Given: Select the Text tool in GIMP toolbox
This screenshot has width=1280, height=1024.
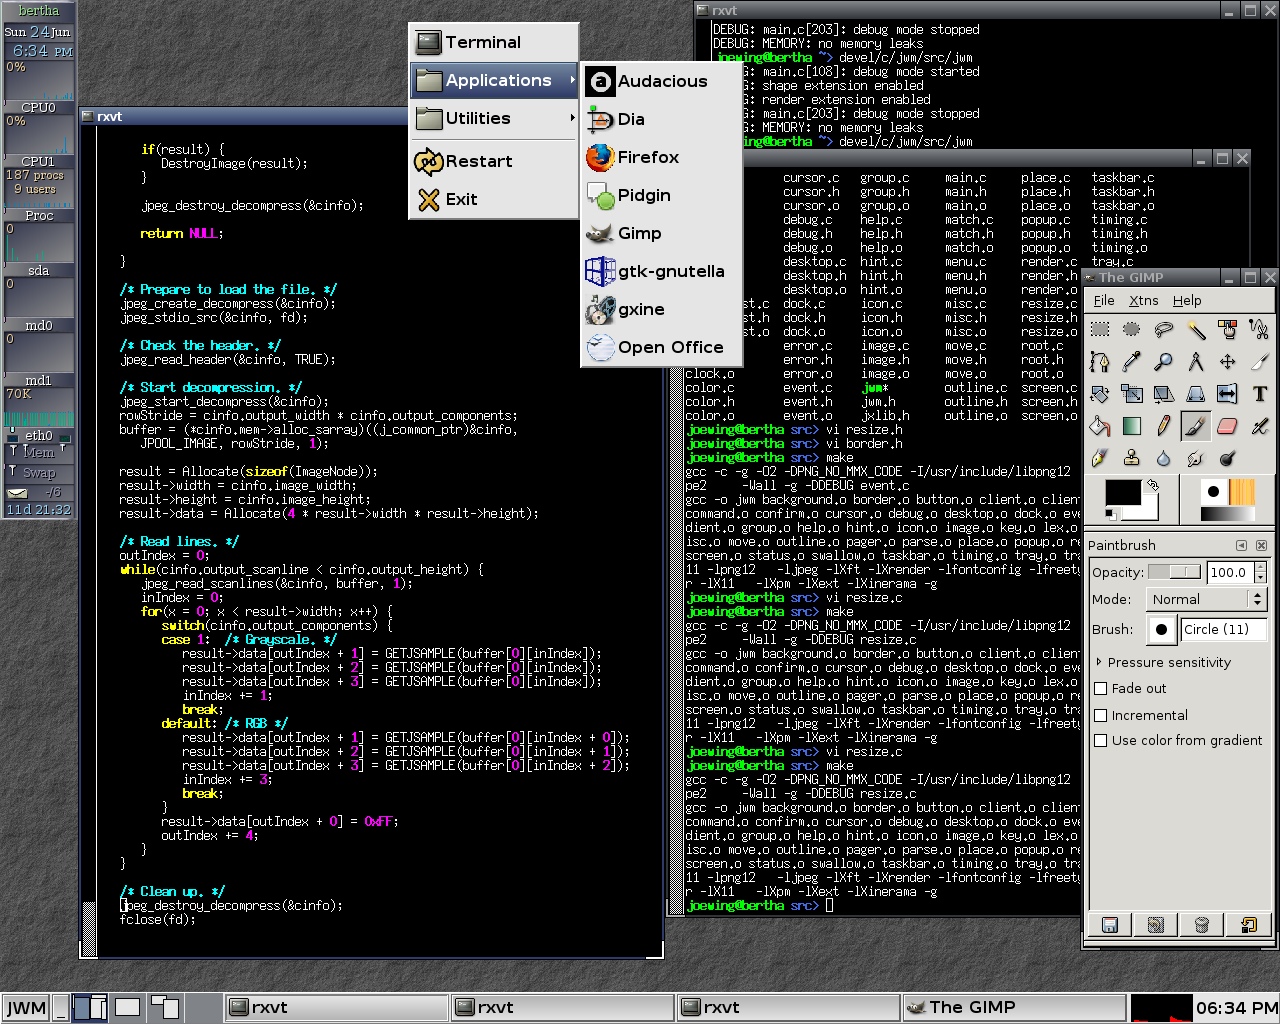Looking at the screenshot, I should tap(1259, 394).
